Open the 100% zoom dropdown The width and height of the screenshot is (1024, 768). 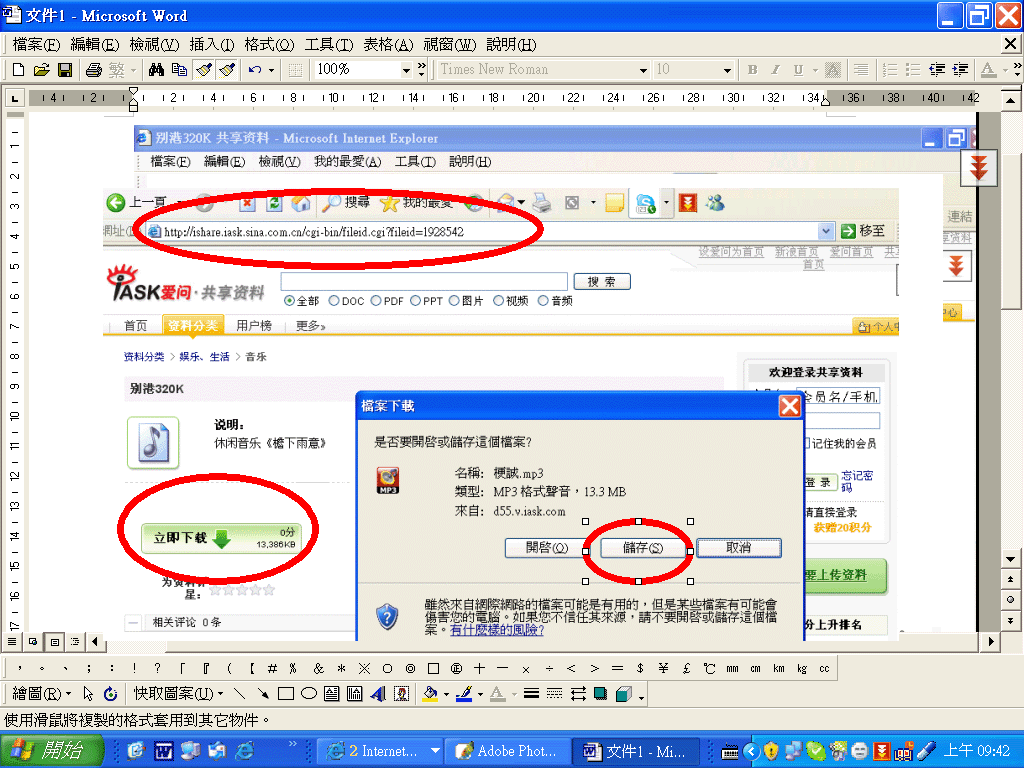pyautogui.click(x=406, y=70)
